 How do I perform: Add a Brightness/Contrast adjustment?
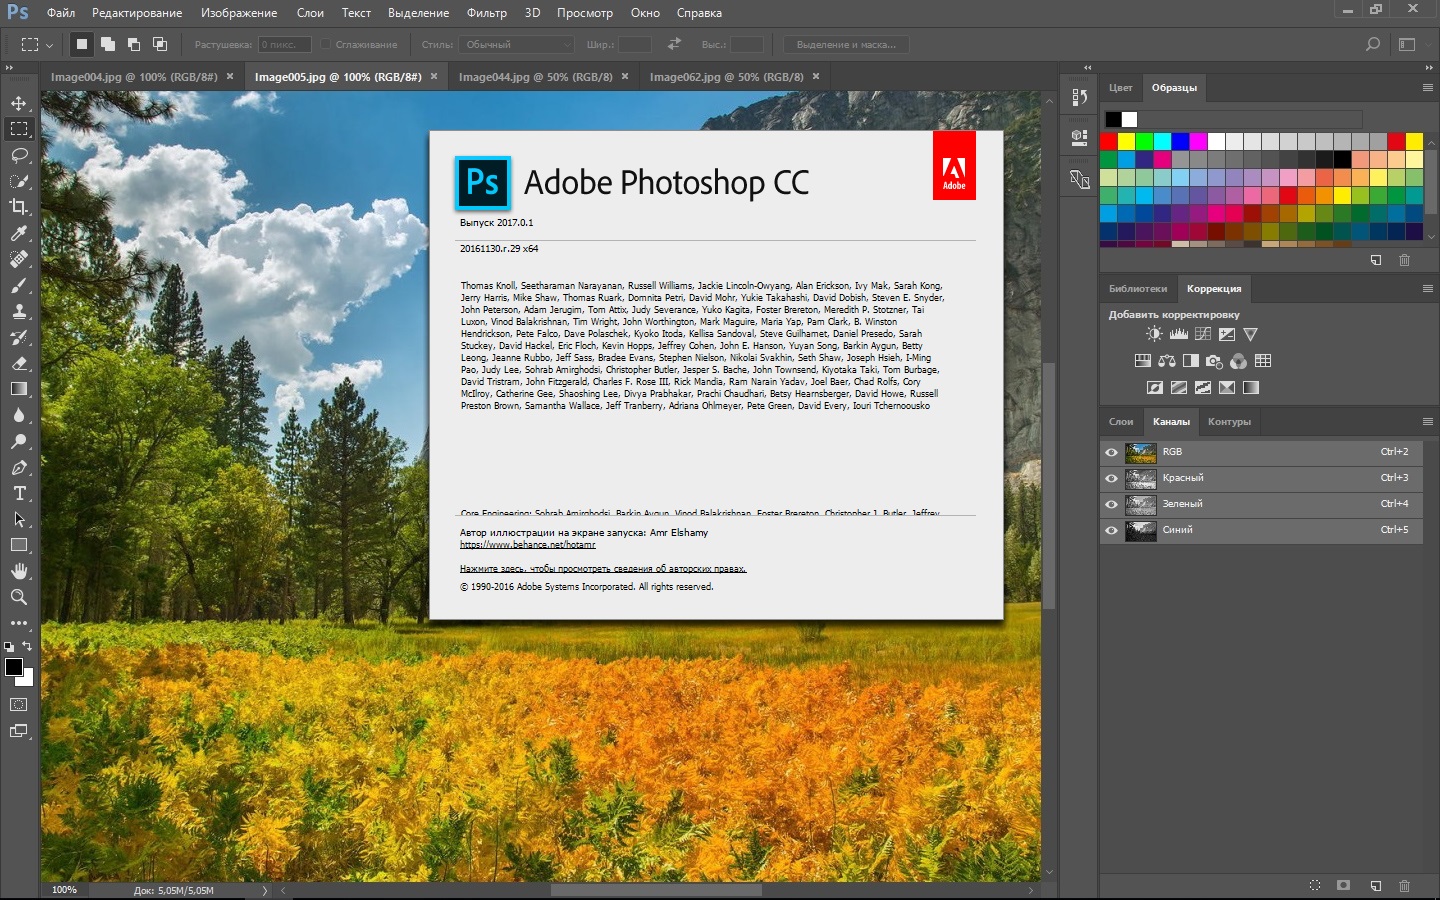click(x=1154, y=334)
